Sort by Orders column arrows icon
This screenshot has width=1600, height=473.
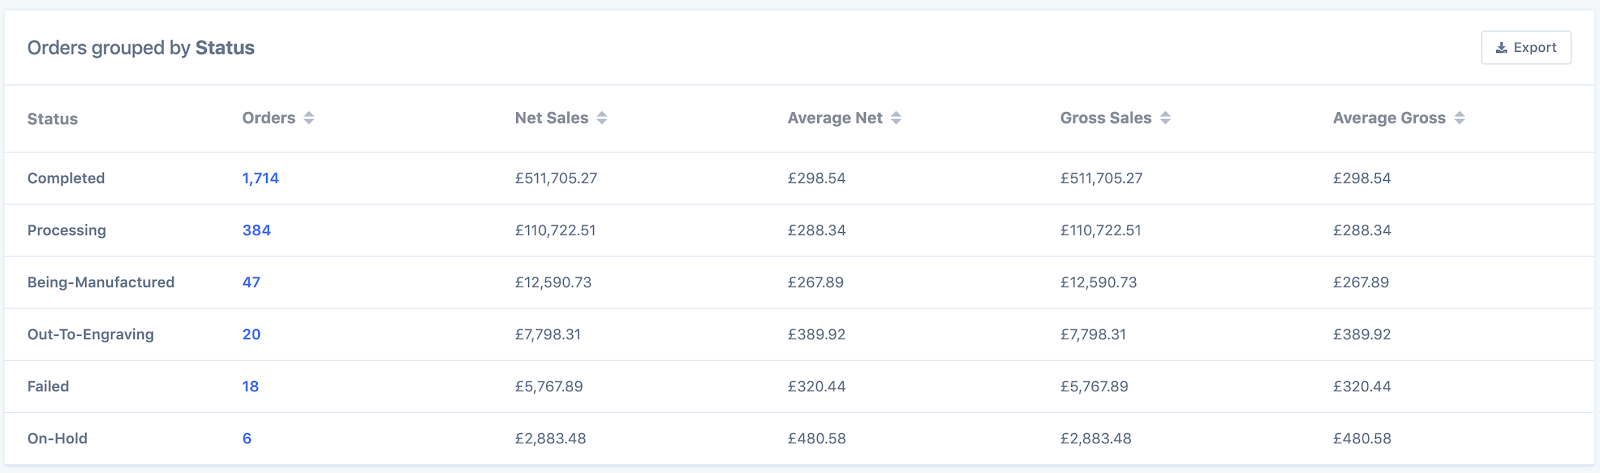click(309, 118)
